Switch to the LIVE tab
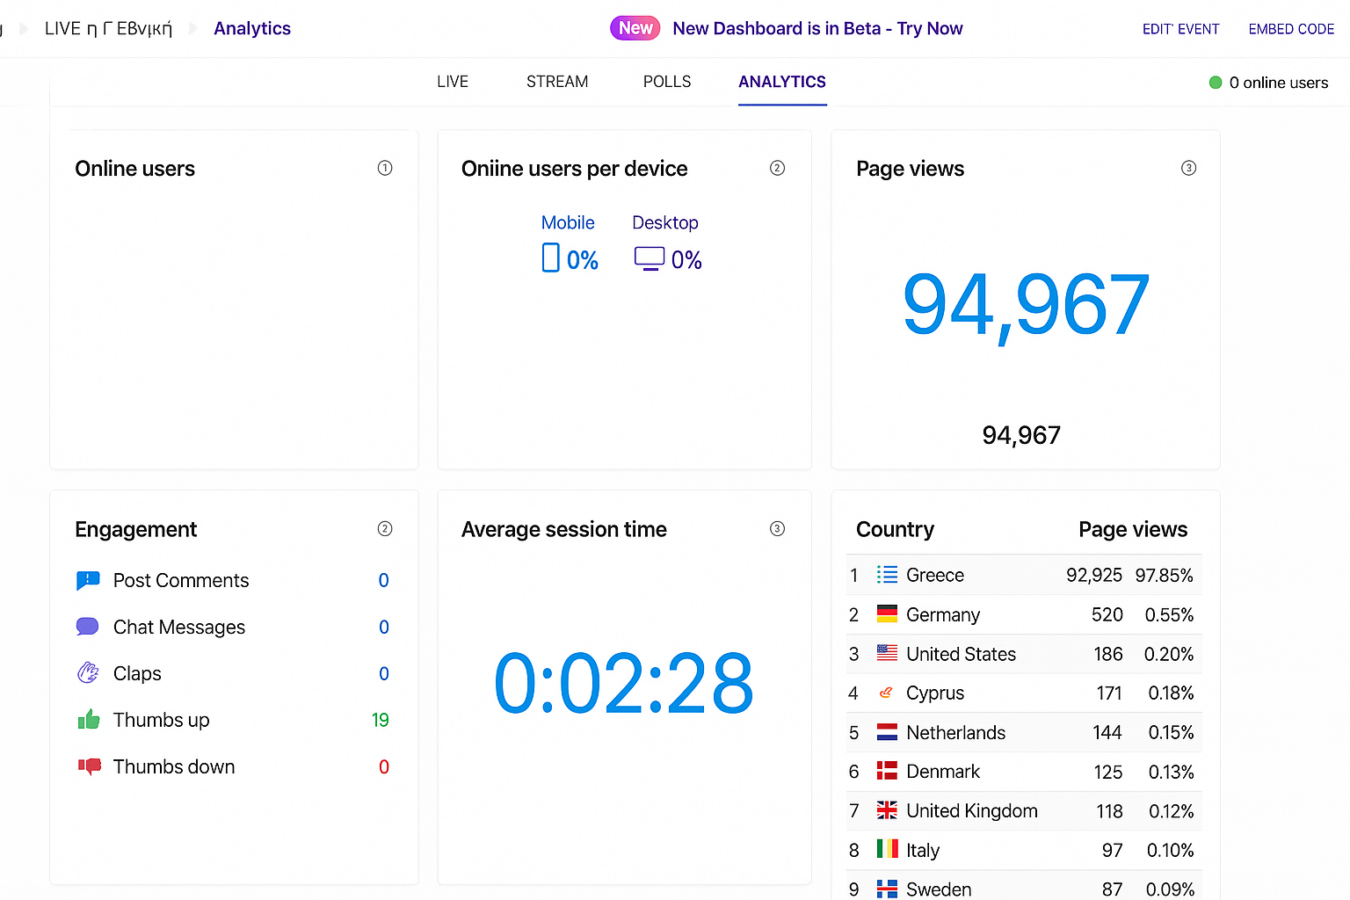The height and width of the screenshot is (900, 1350). click(x=452, y=82)
